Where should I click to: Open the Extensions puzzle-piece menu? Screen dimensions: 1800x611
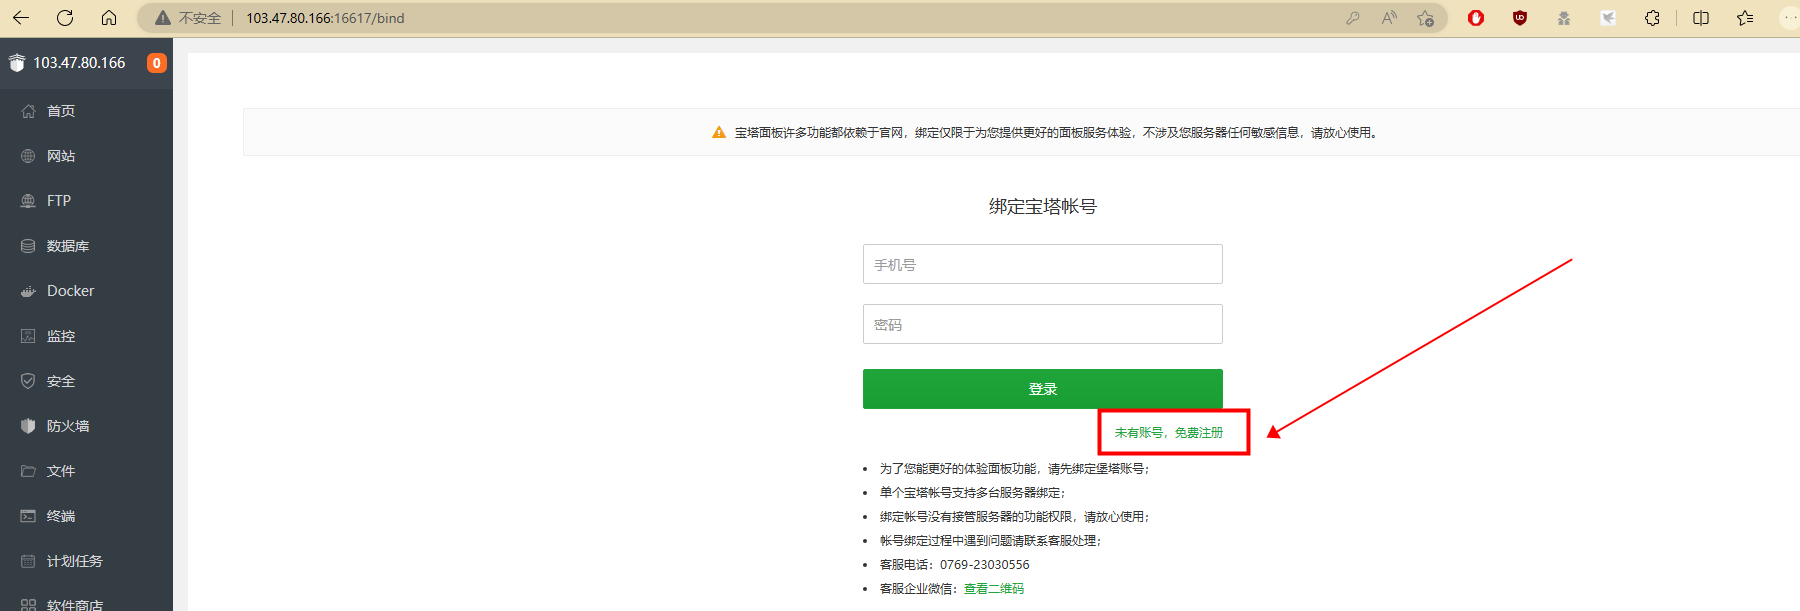click(x=1652, y=18)
